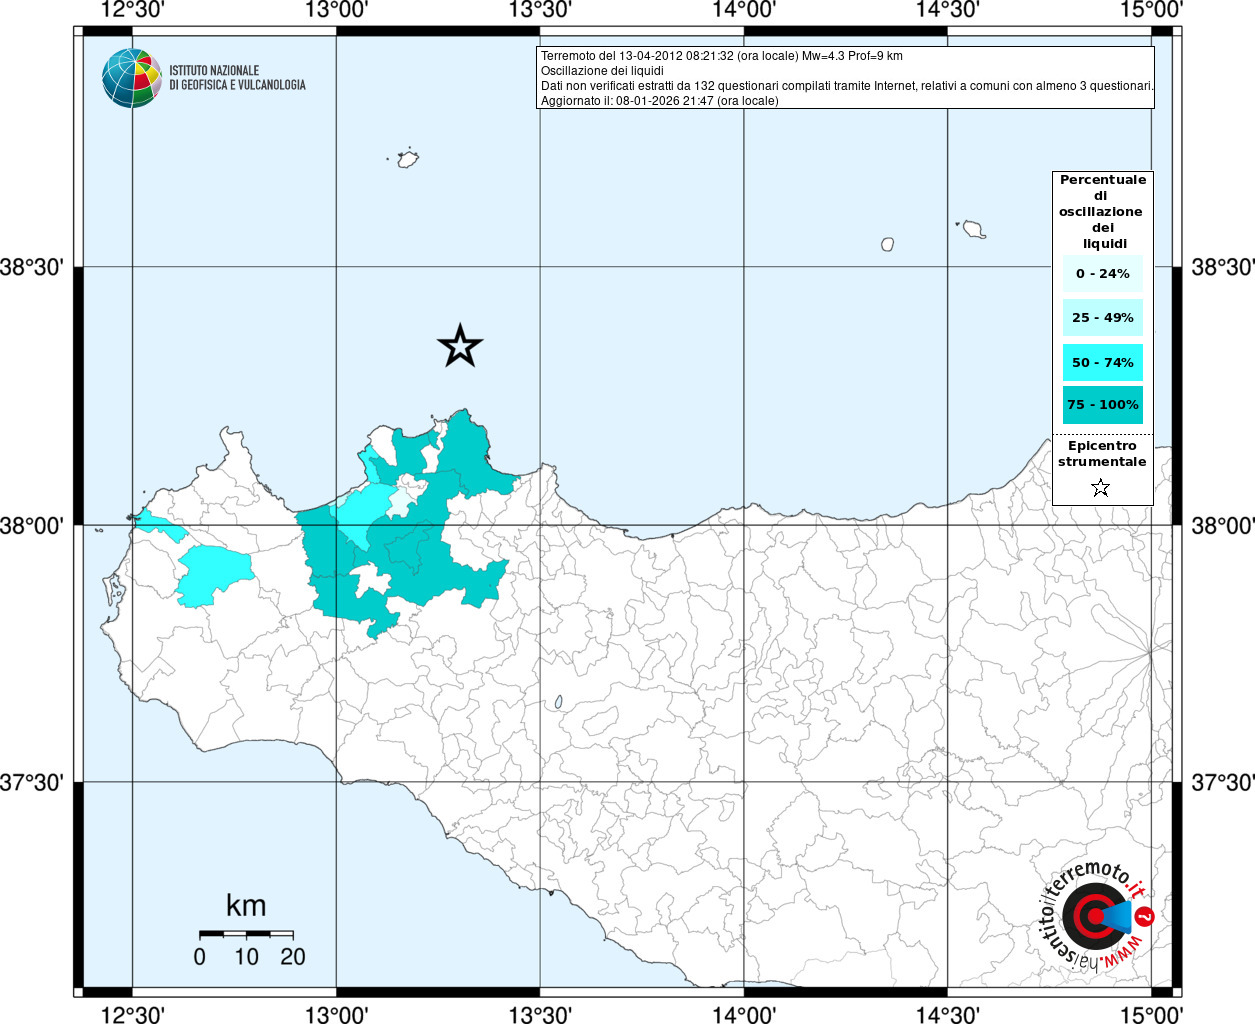Click the 13°00' label on the top axis
Viewport: 1255px width, 1024px height.
[337, 10]
